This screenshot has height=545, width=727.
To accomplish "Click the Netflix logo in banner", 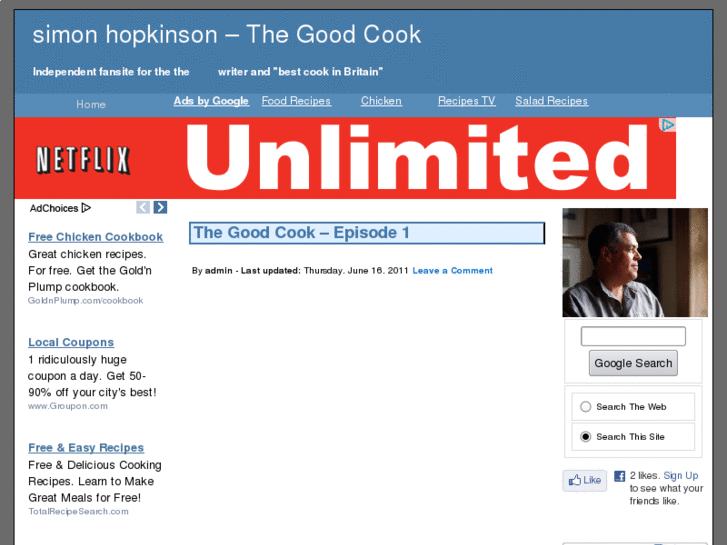I will click(x=83, y=160).
